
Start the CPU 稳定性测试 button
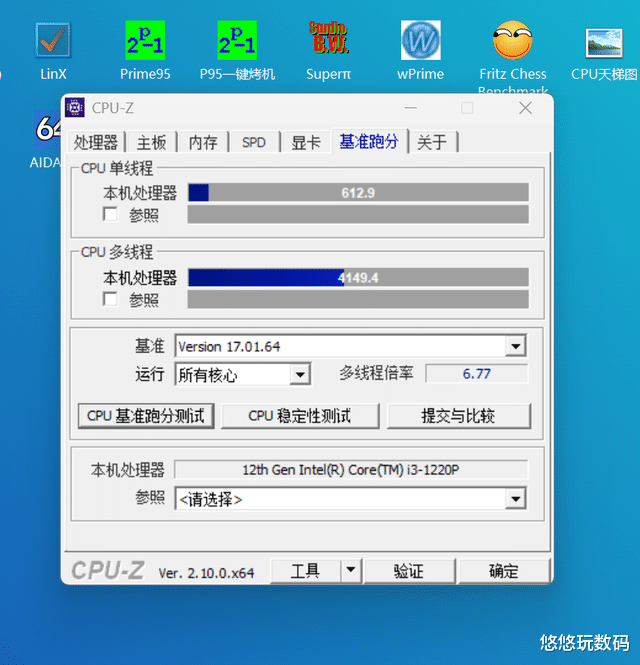300,416
